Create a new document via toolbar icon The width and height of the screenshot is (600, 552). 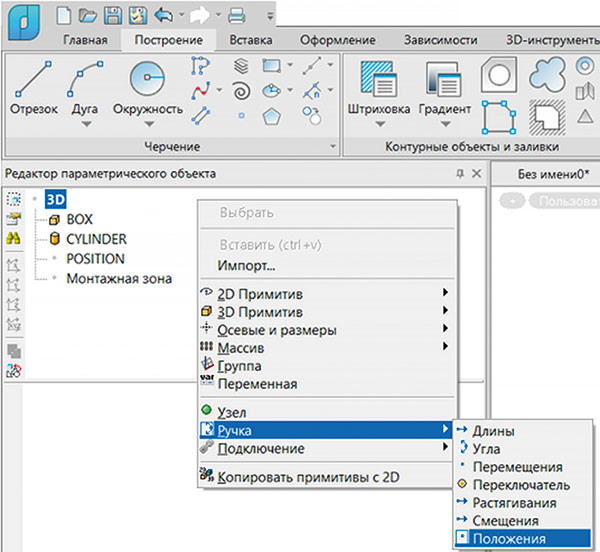[x=64, y=16]
